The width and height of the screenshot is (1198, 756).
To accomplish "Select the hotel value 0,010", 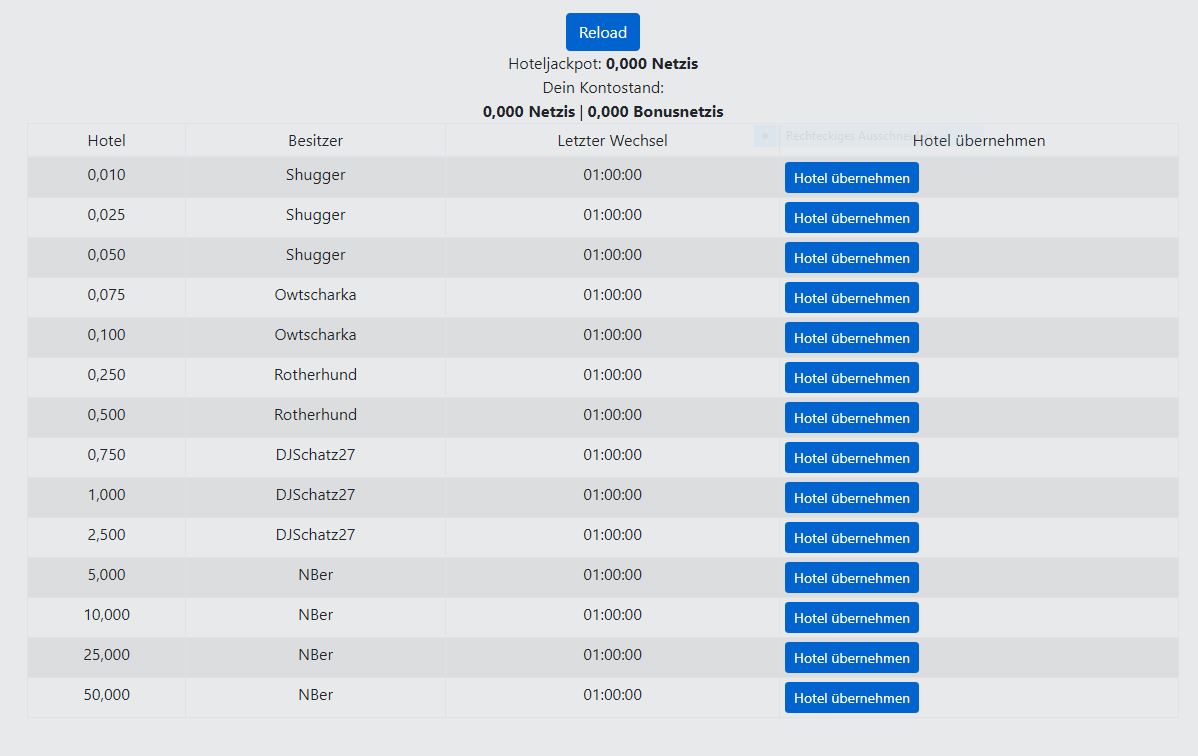I will pos(106,175).
